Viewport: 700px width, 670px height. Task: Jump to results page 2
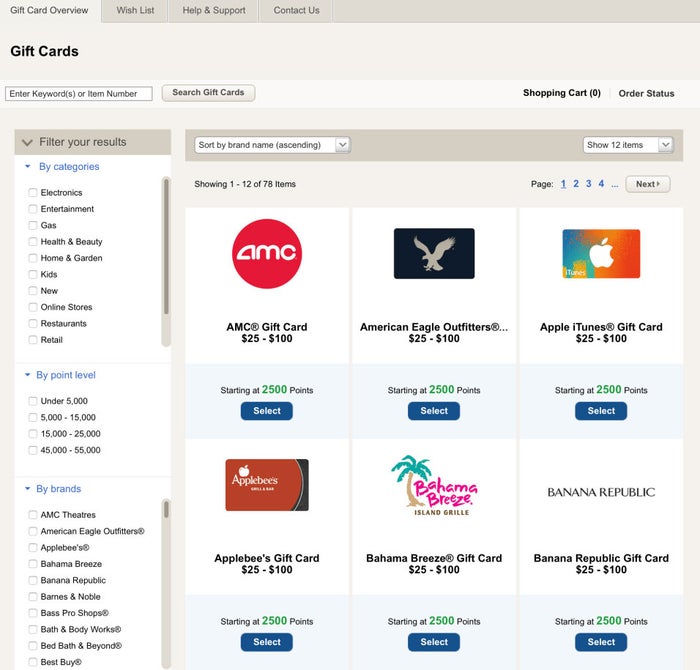pyautogui.click(x=576, y=184)
